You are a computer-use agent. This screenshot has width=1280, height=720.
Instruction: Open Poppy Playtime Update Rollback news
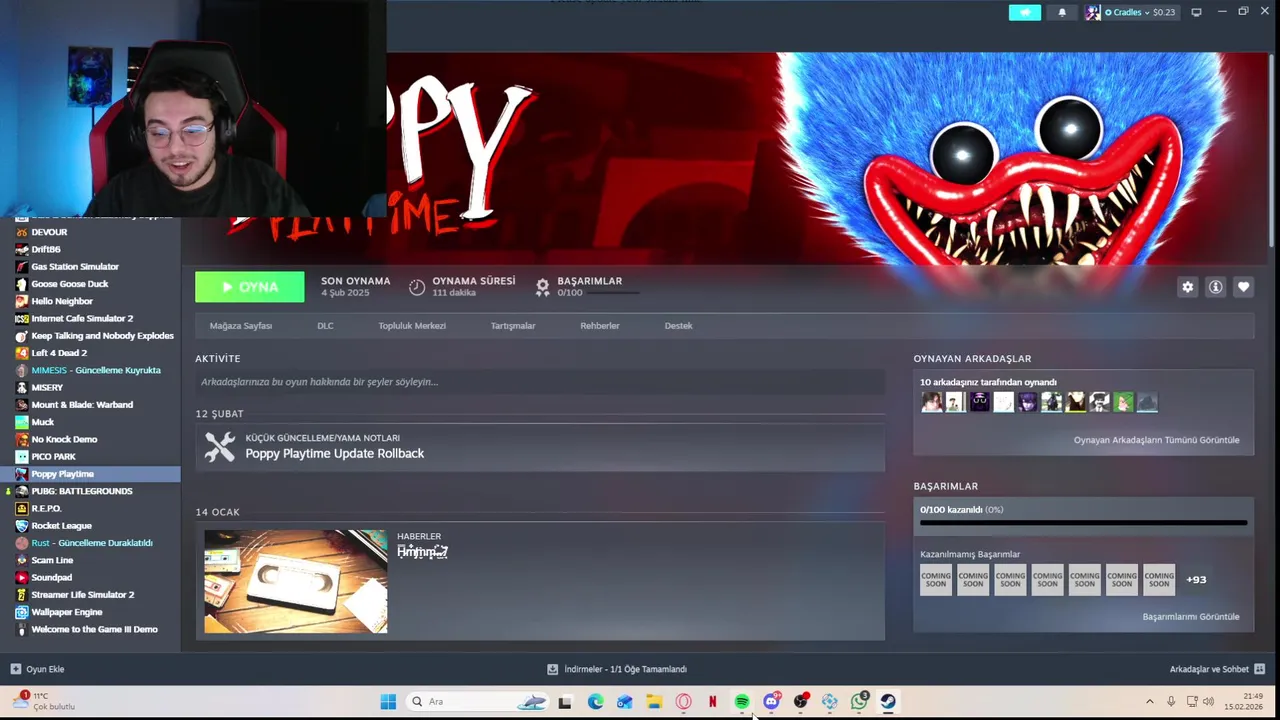[x=335, y=453]
